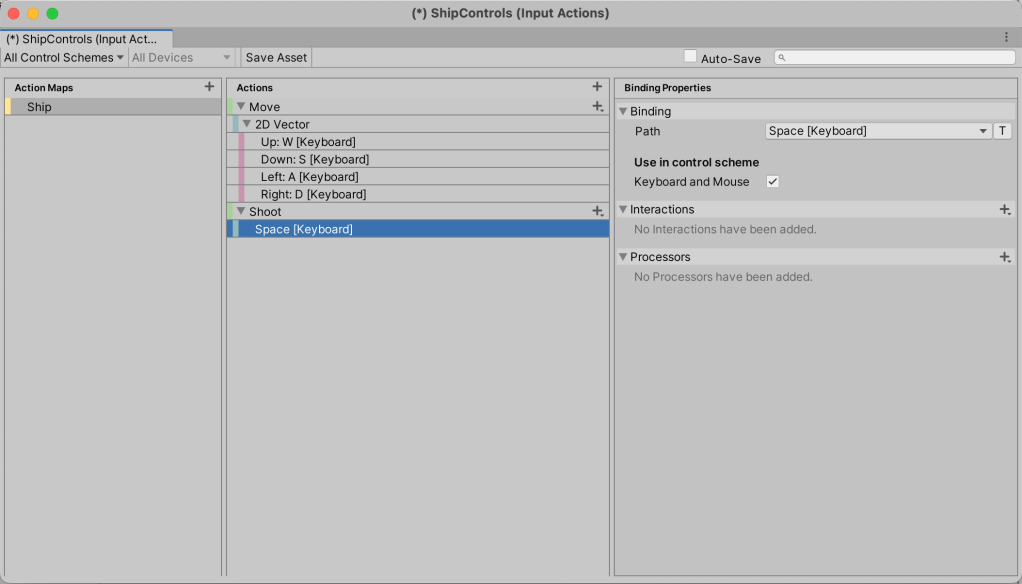The image size is (1022, 584).
Task: Add a new action map with plus icon
Action: click(x=209, y=87)
